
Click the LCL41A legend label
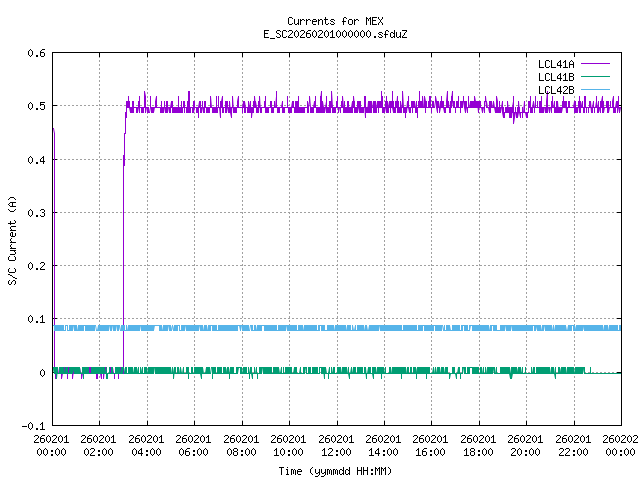557,64
